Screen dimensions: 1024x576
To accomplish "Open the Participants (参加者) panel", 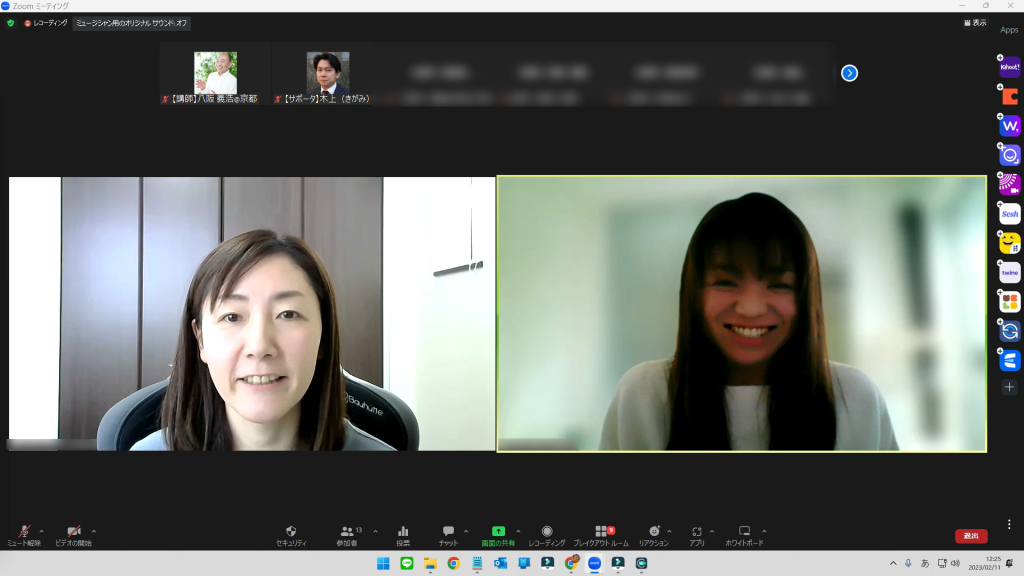I will (x=347, y=535).
